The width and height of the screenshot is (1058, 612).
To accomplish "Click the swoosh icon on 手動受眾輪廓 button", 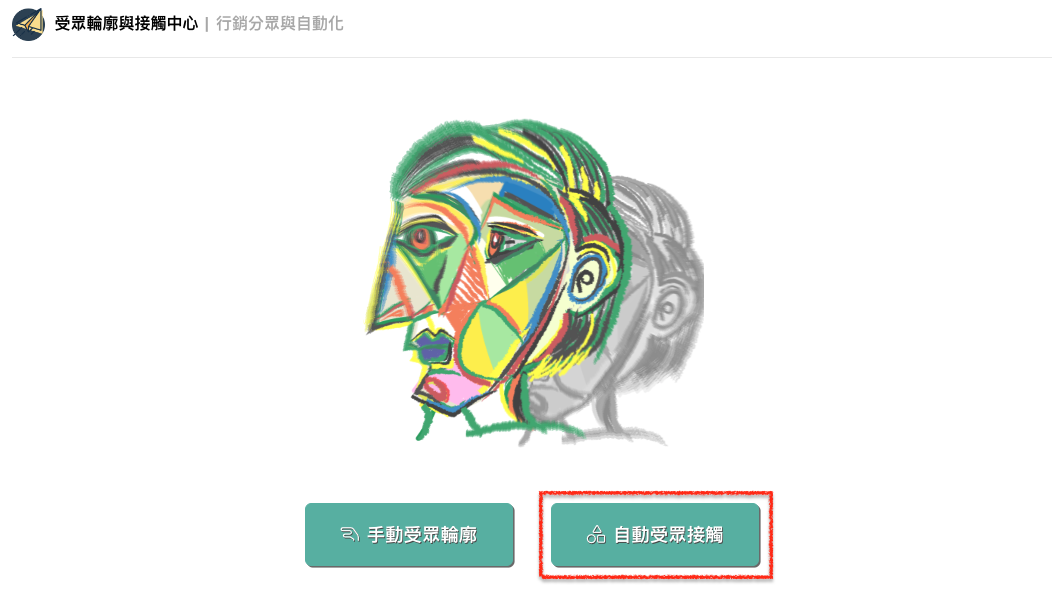I will [x=350, y=535].
